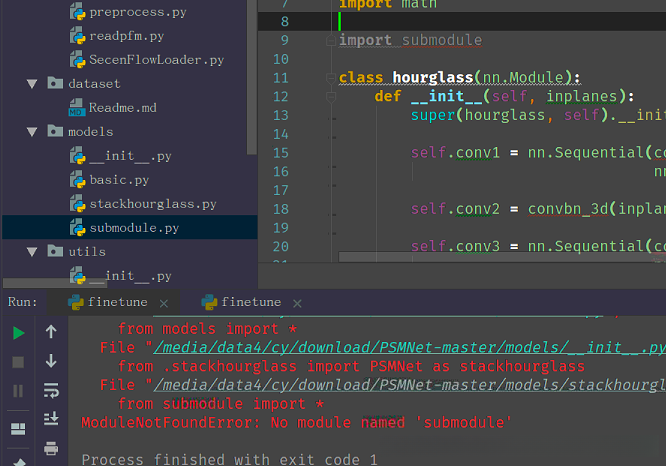Collapse the utils folder
The height and width of the screenshot is (466, 666).
[32, 251]
